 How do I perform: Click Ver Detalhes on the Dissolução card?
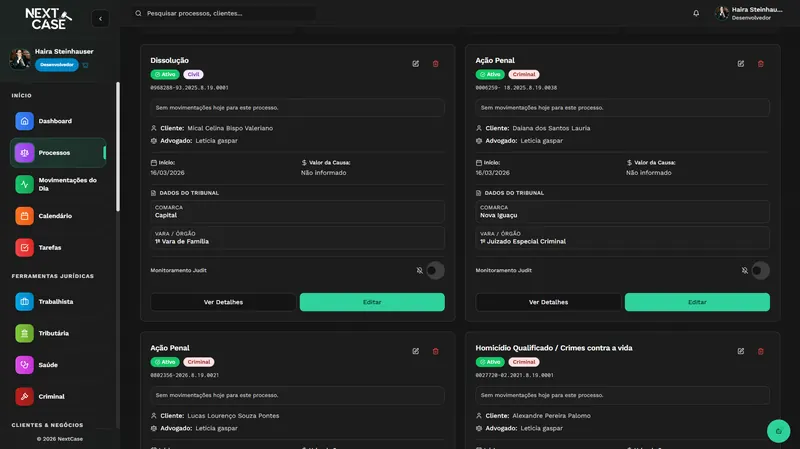pyautogui.click(x=223, y=302)
